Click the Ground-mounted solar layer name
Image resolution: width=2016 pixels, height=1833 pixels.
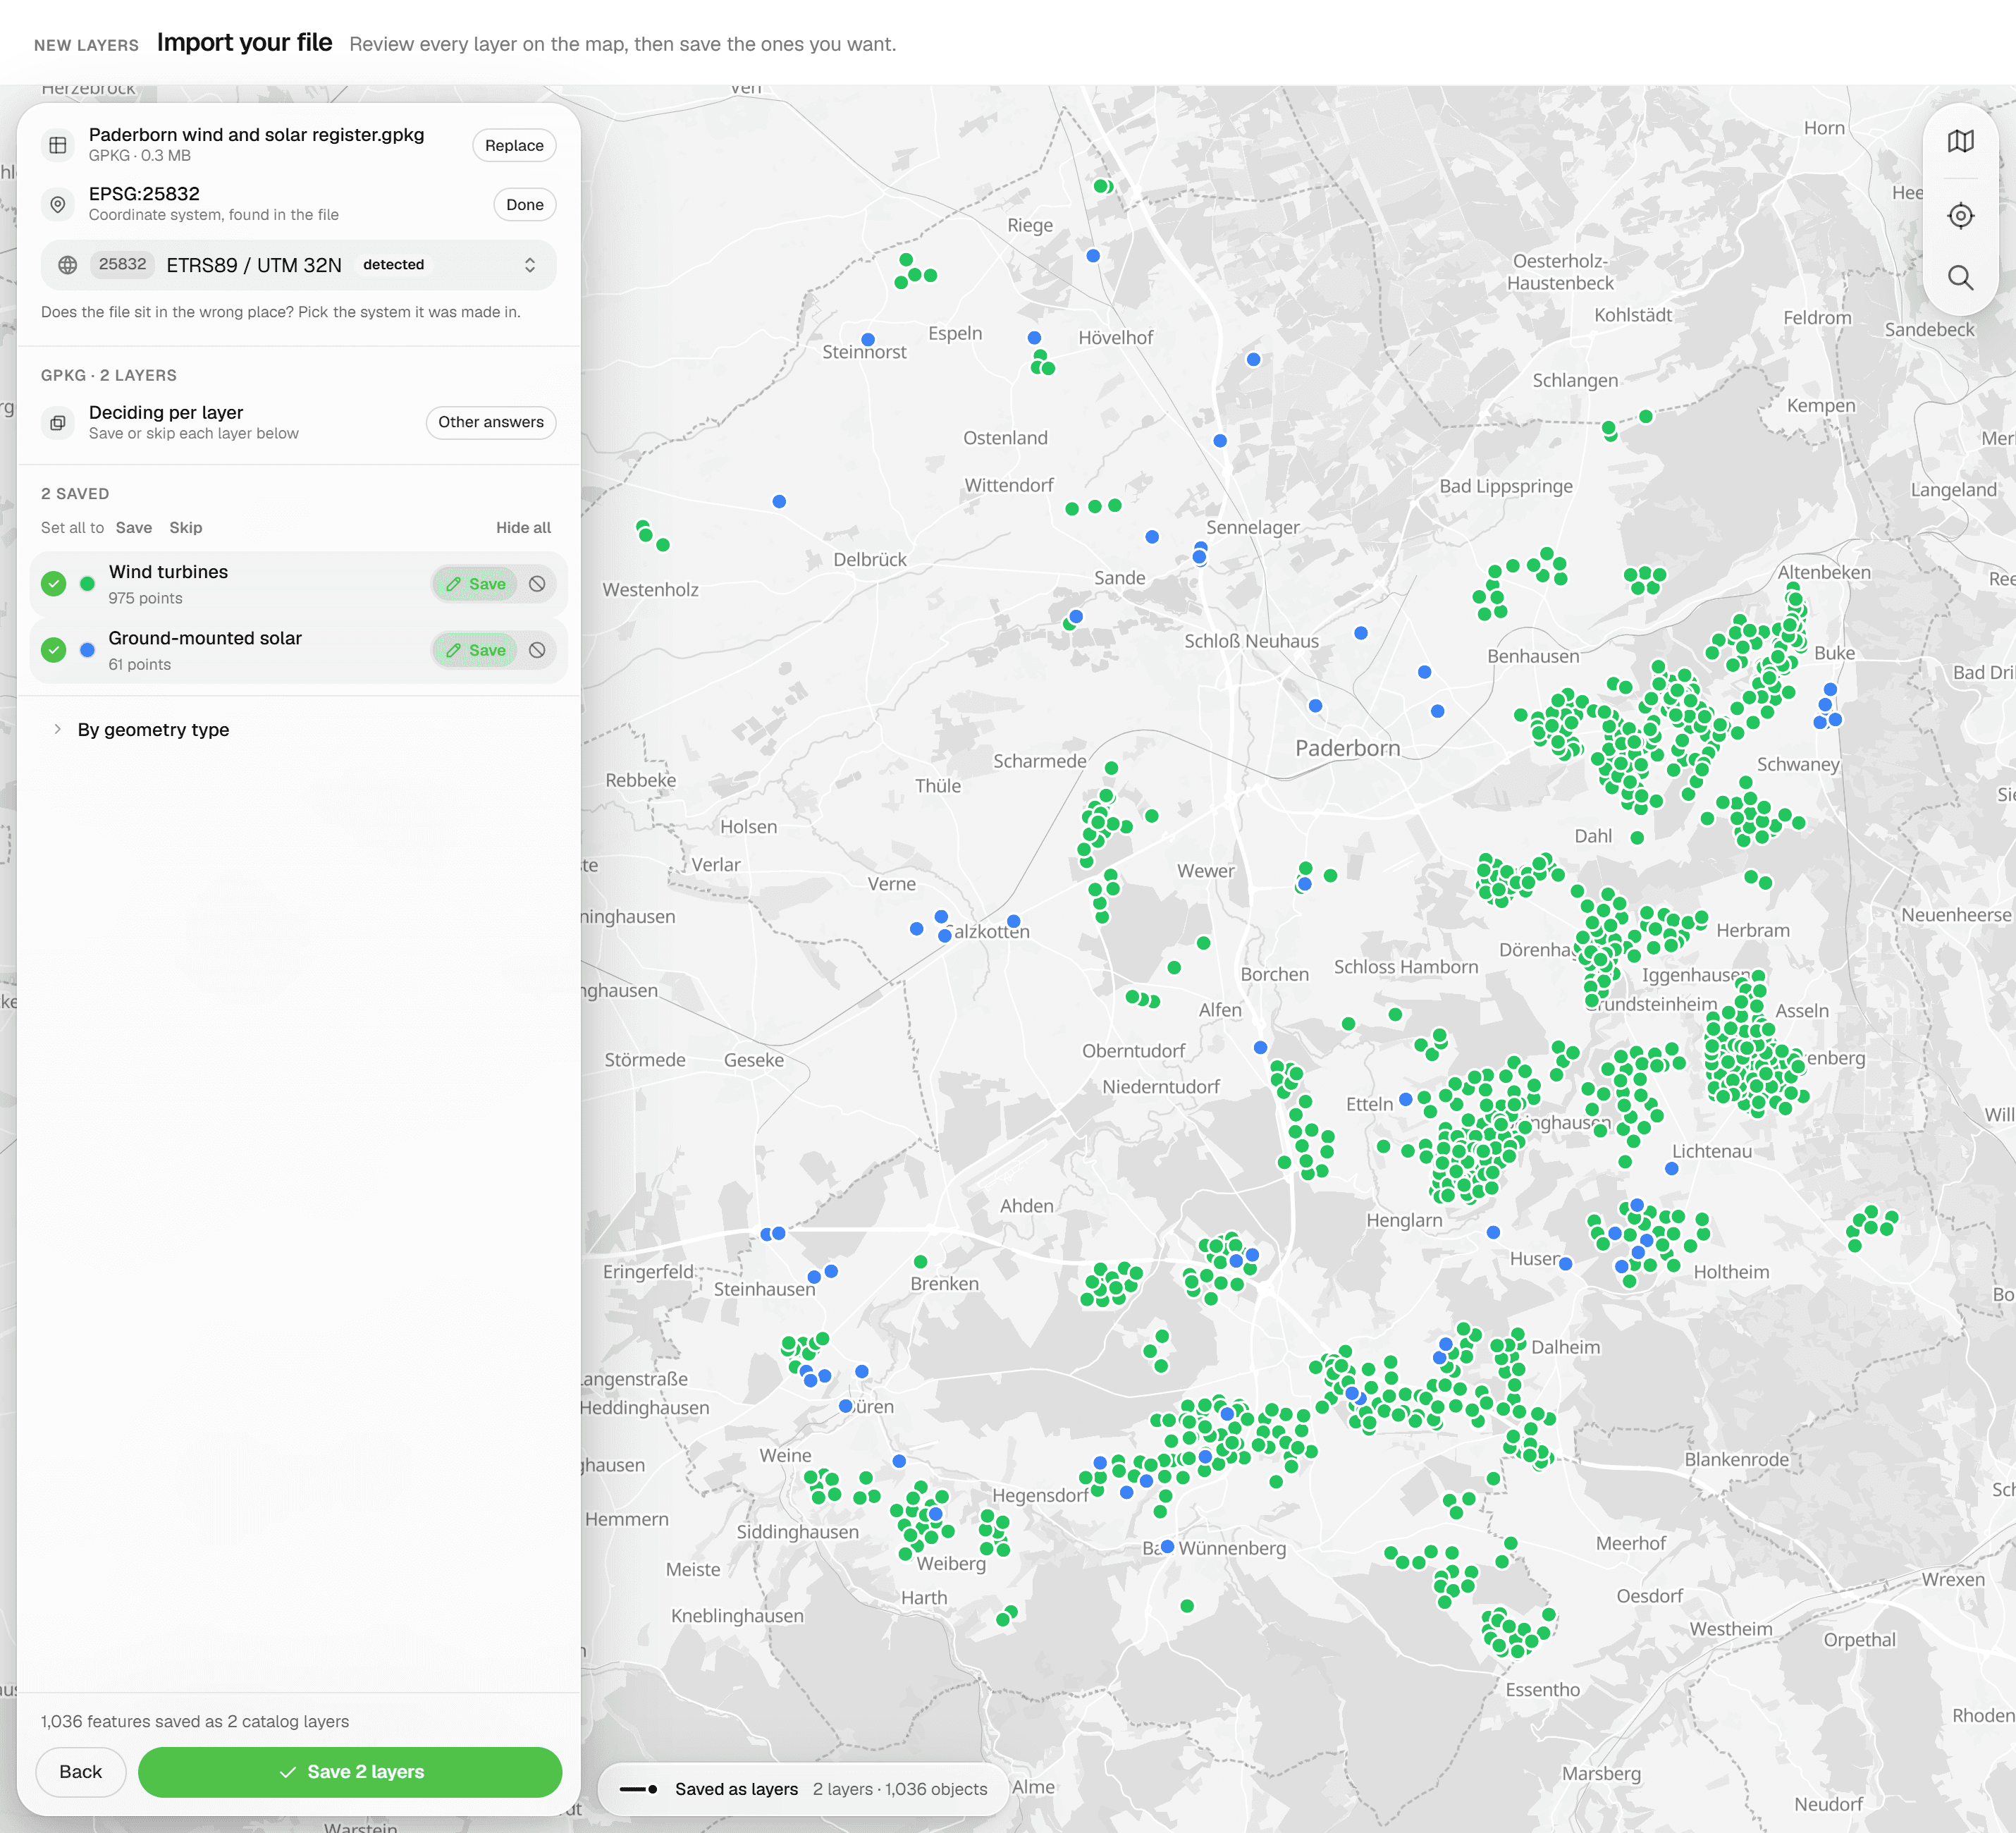pos(205,638)
